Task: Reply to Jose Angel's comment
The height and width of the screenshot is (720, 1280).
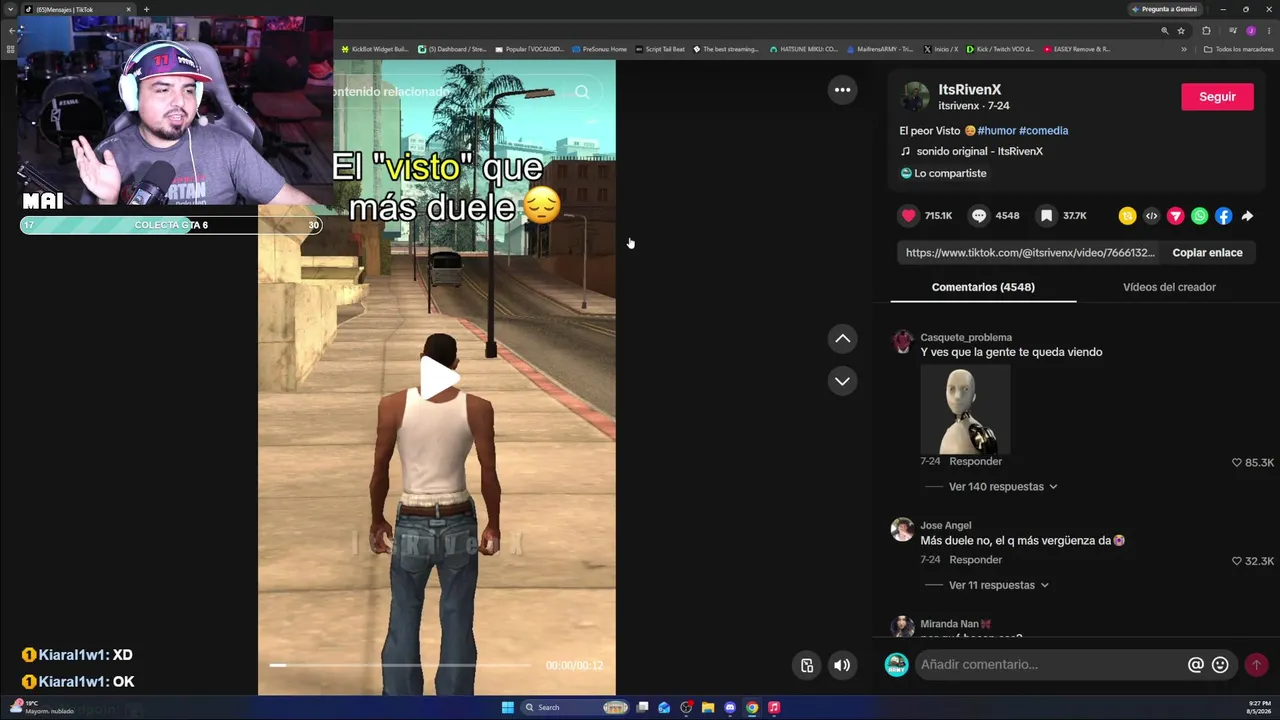Action: 975,560
